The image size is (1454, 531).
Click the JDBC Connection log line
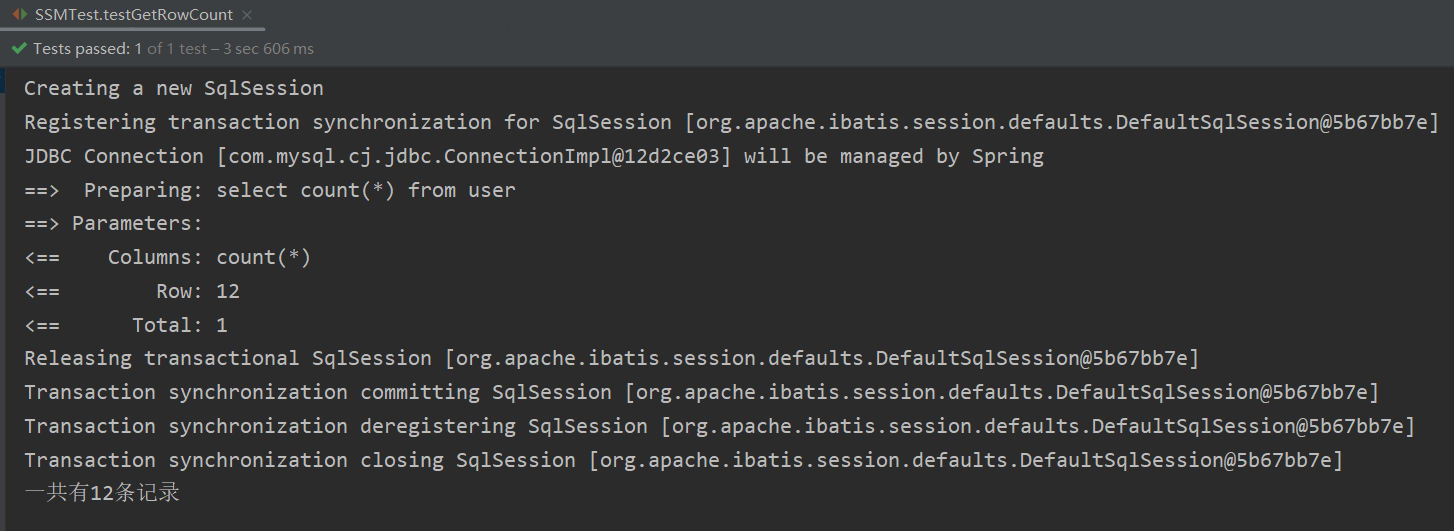(534, 156)
